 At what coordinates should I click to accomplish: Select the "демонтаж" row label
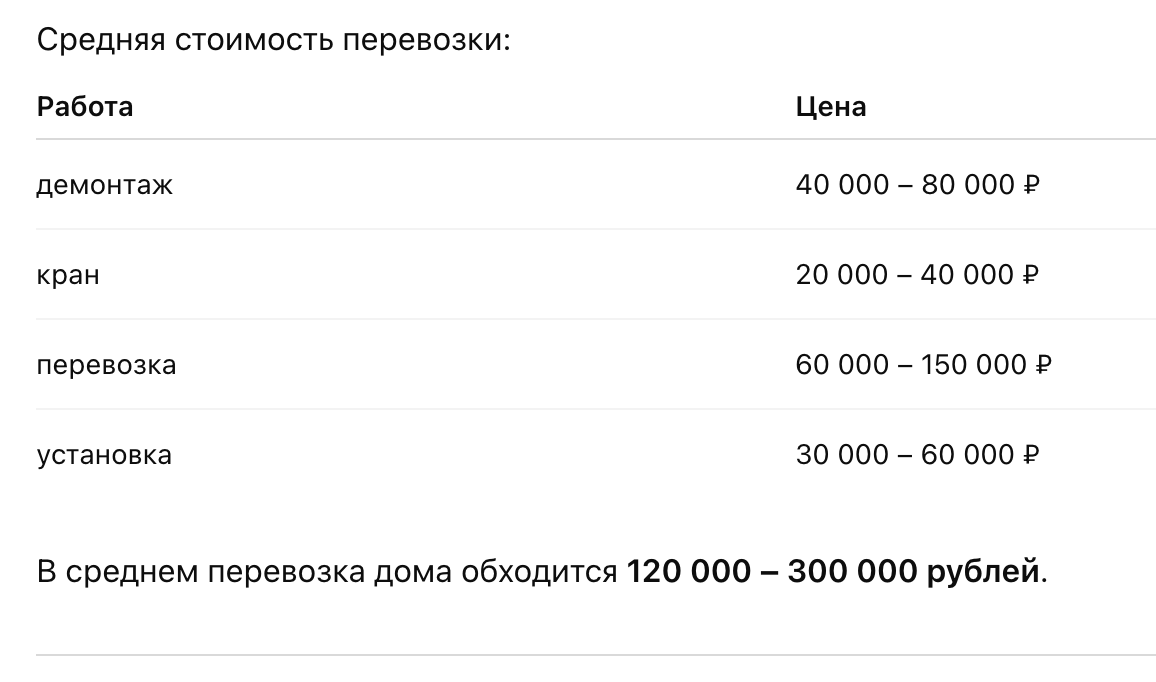click(104, 185)
